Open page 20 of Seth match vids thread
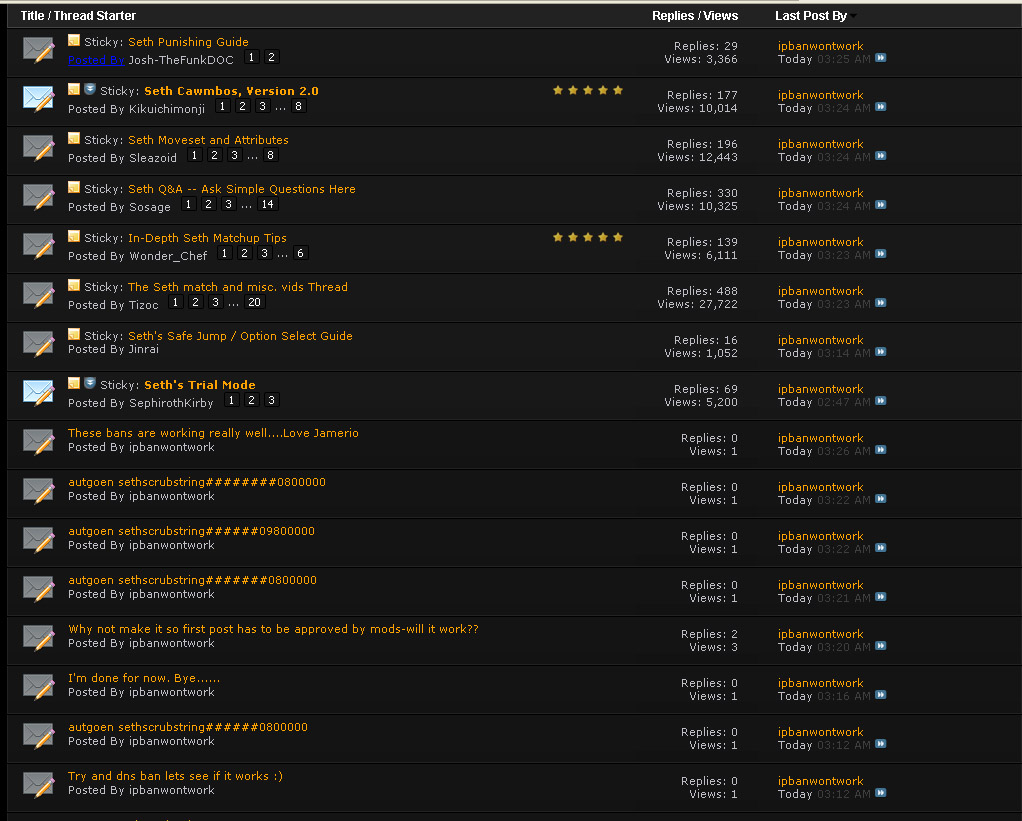This screenshot has height=821, width=1022. [254, 303]
